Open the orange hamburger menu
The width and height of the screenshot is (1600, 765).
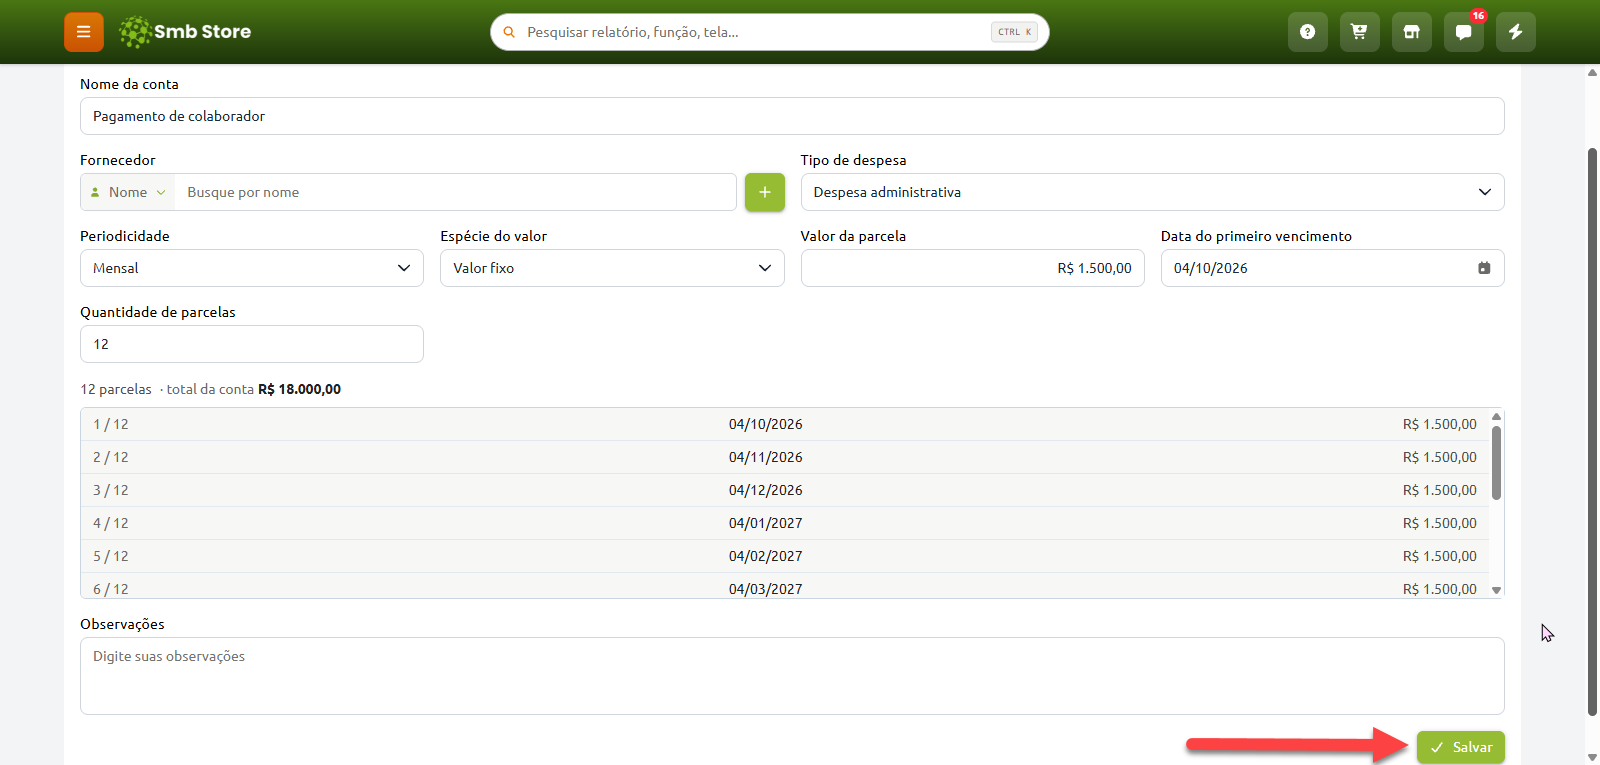coord(84,32)
